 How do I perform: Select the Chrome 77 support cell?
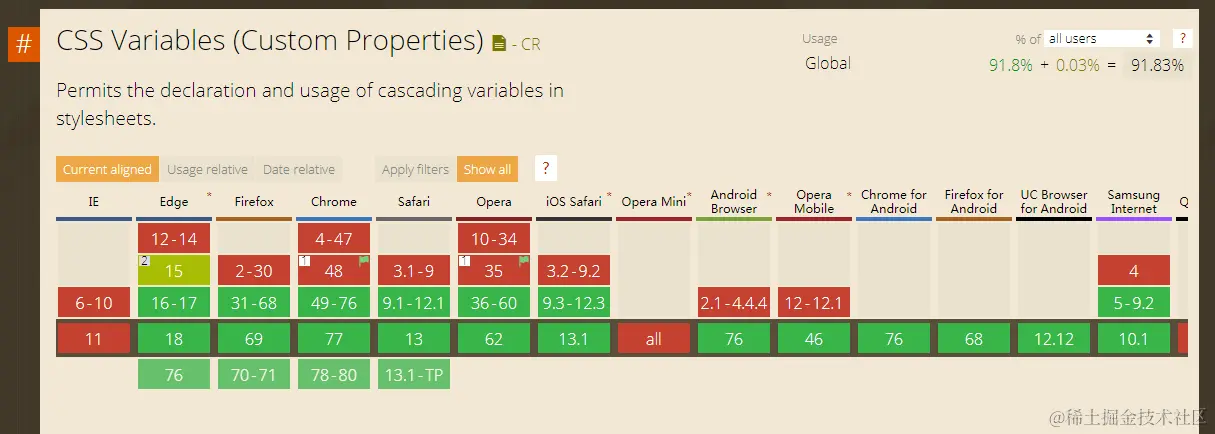[x=334, y=339]
